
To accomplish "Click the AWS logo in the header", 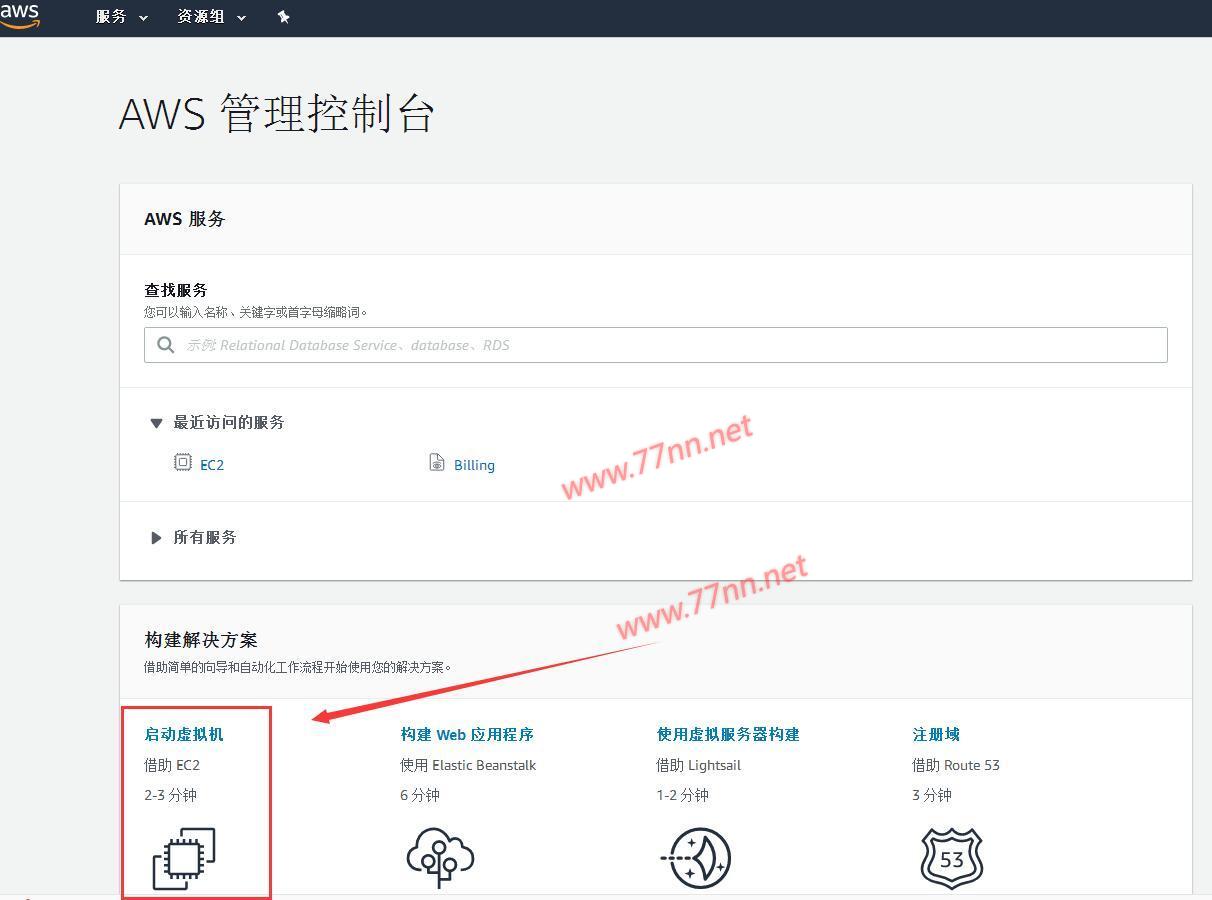I will click(19, 16).
